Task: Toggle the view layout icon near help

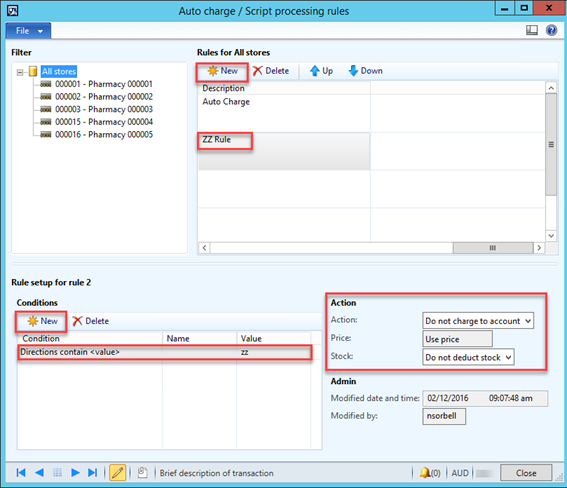Action: point(532,30)
